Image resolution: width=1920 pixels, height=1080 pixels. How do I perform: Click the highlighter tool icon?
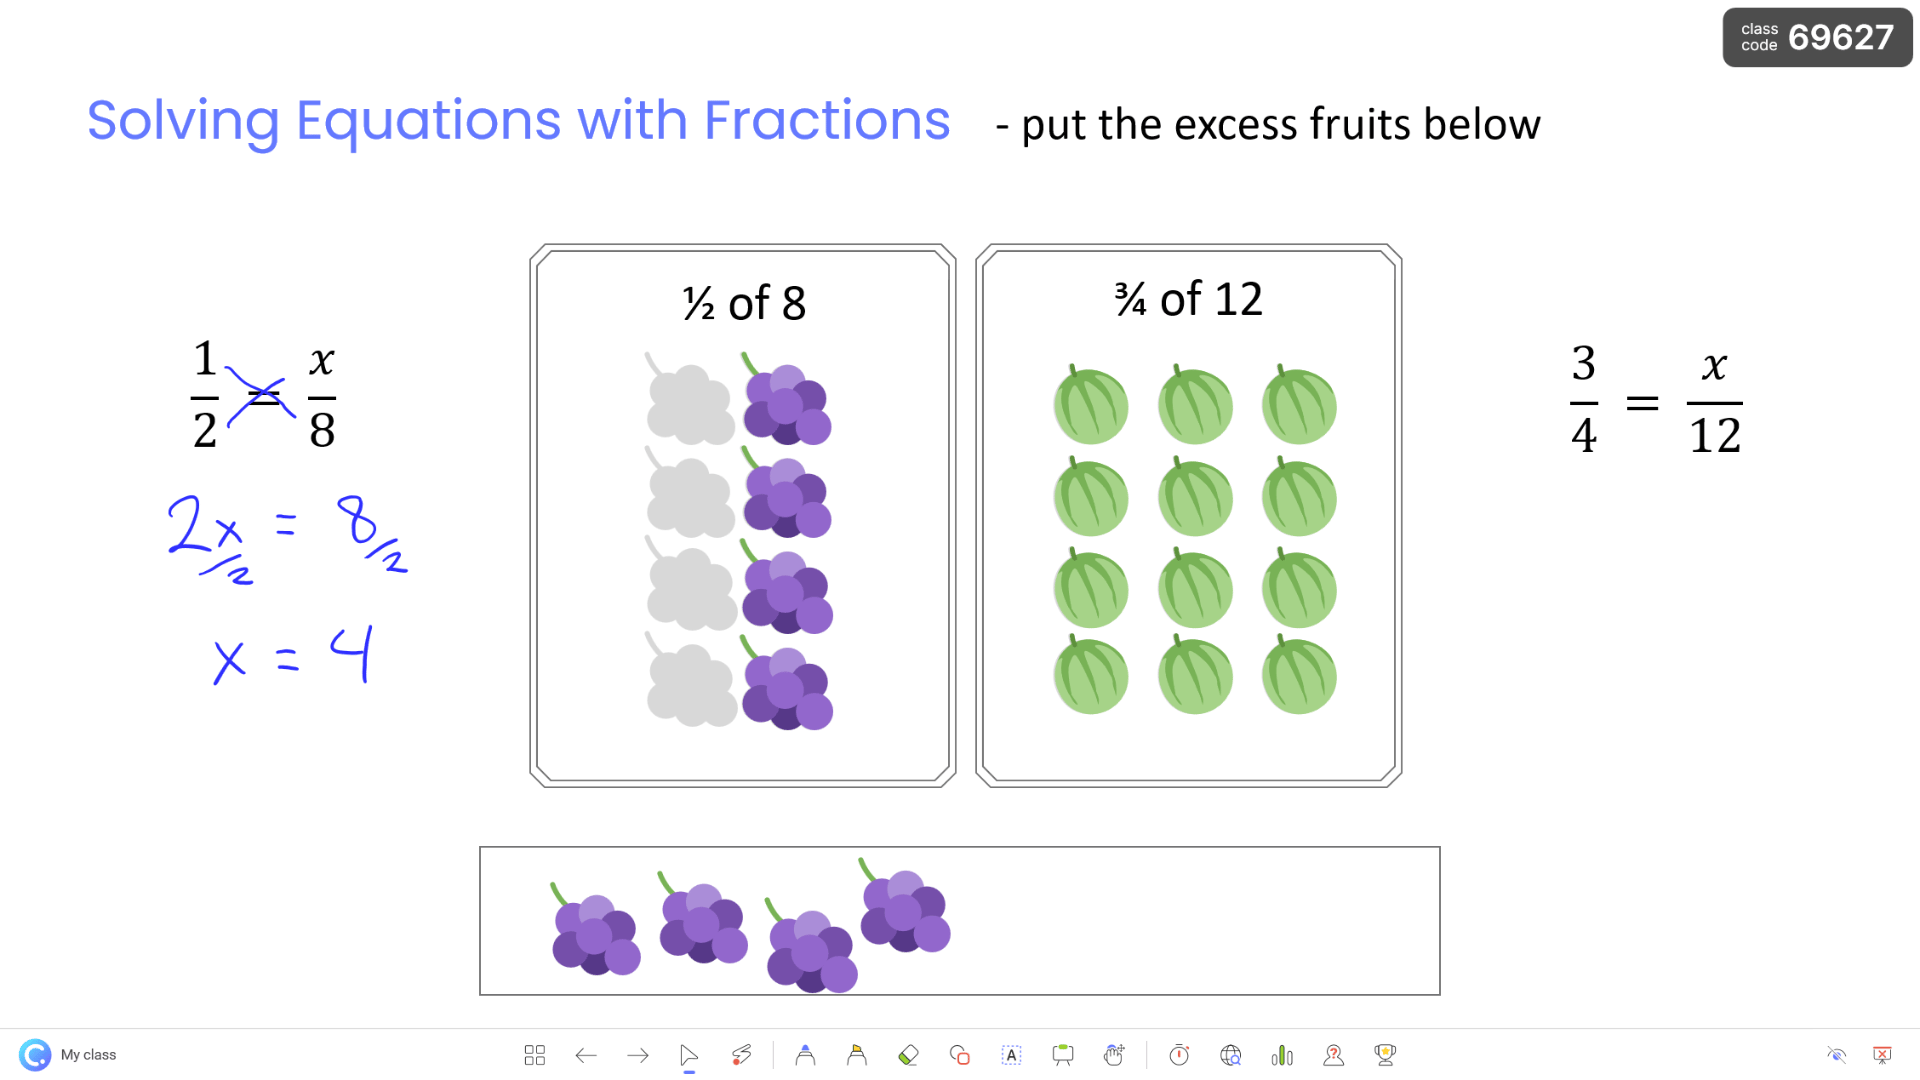point(858,1054)
